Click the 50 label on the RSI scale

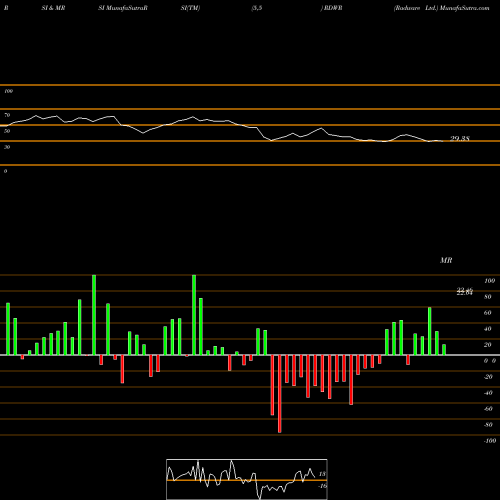point(7,131)
